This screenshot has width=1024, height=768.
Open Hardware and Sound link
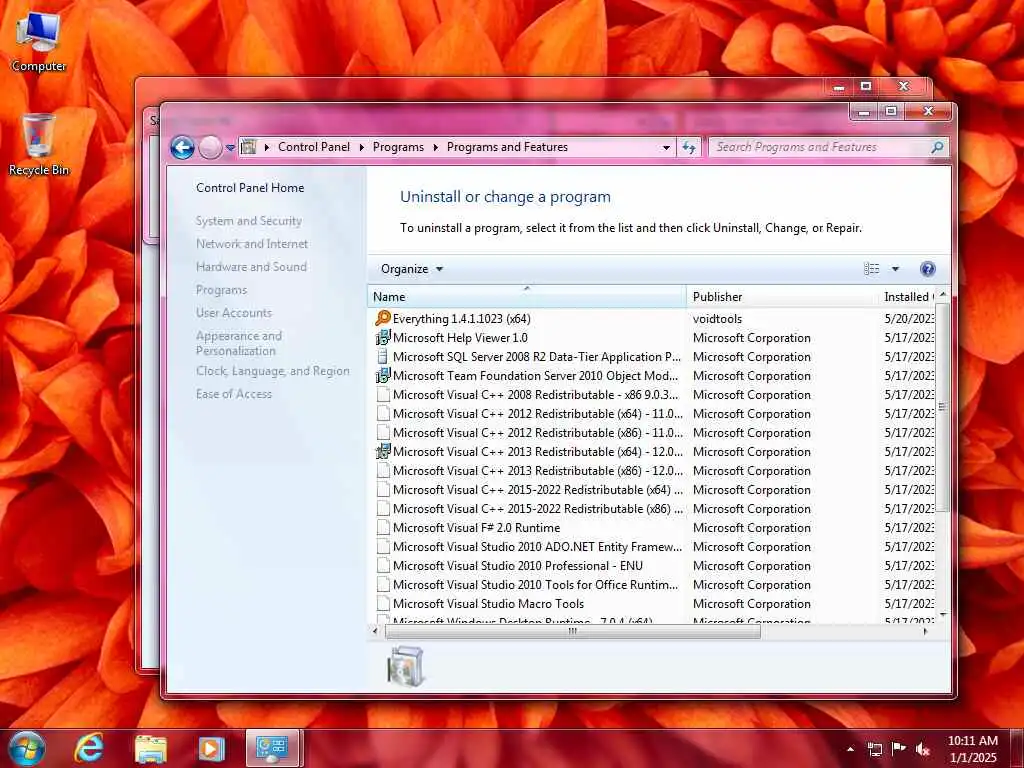[x=251, y=266]
